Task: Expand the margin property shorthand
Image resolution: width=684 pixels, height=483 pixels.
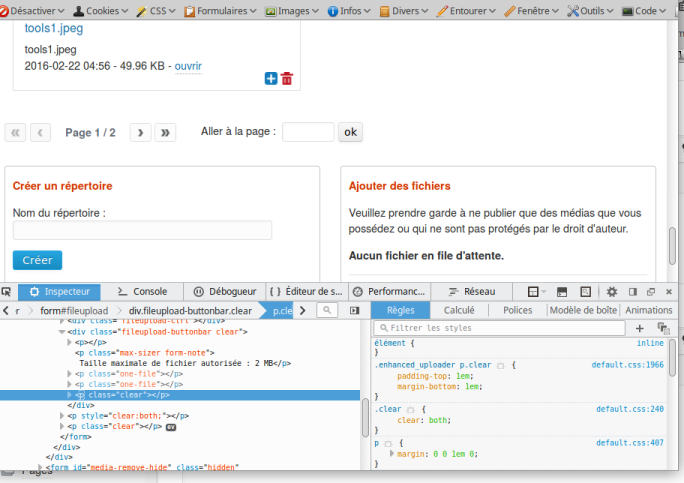Action: pos(391,454)
